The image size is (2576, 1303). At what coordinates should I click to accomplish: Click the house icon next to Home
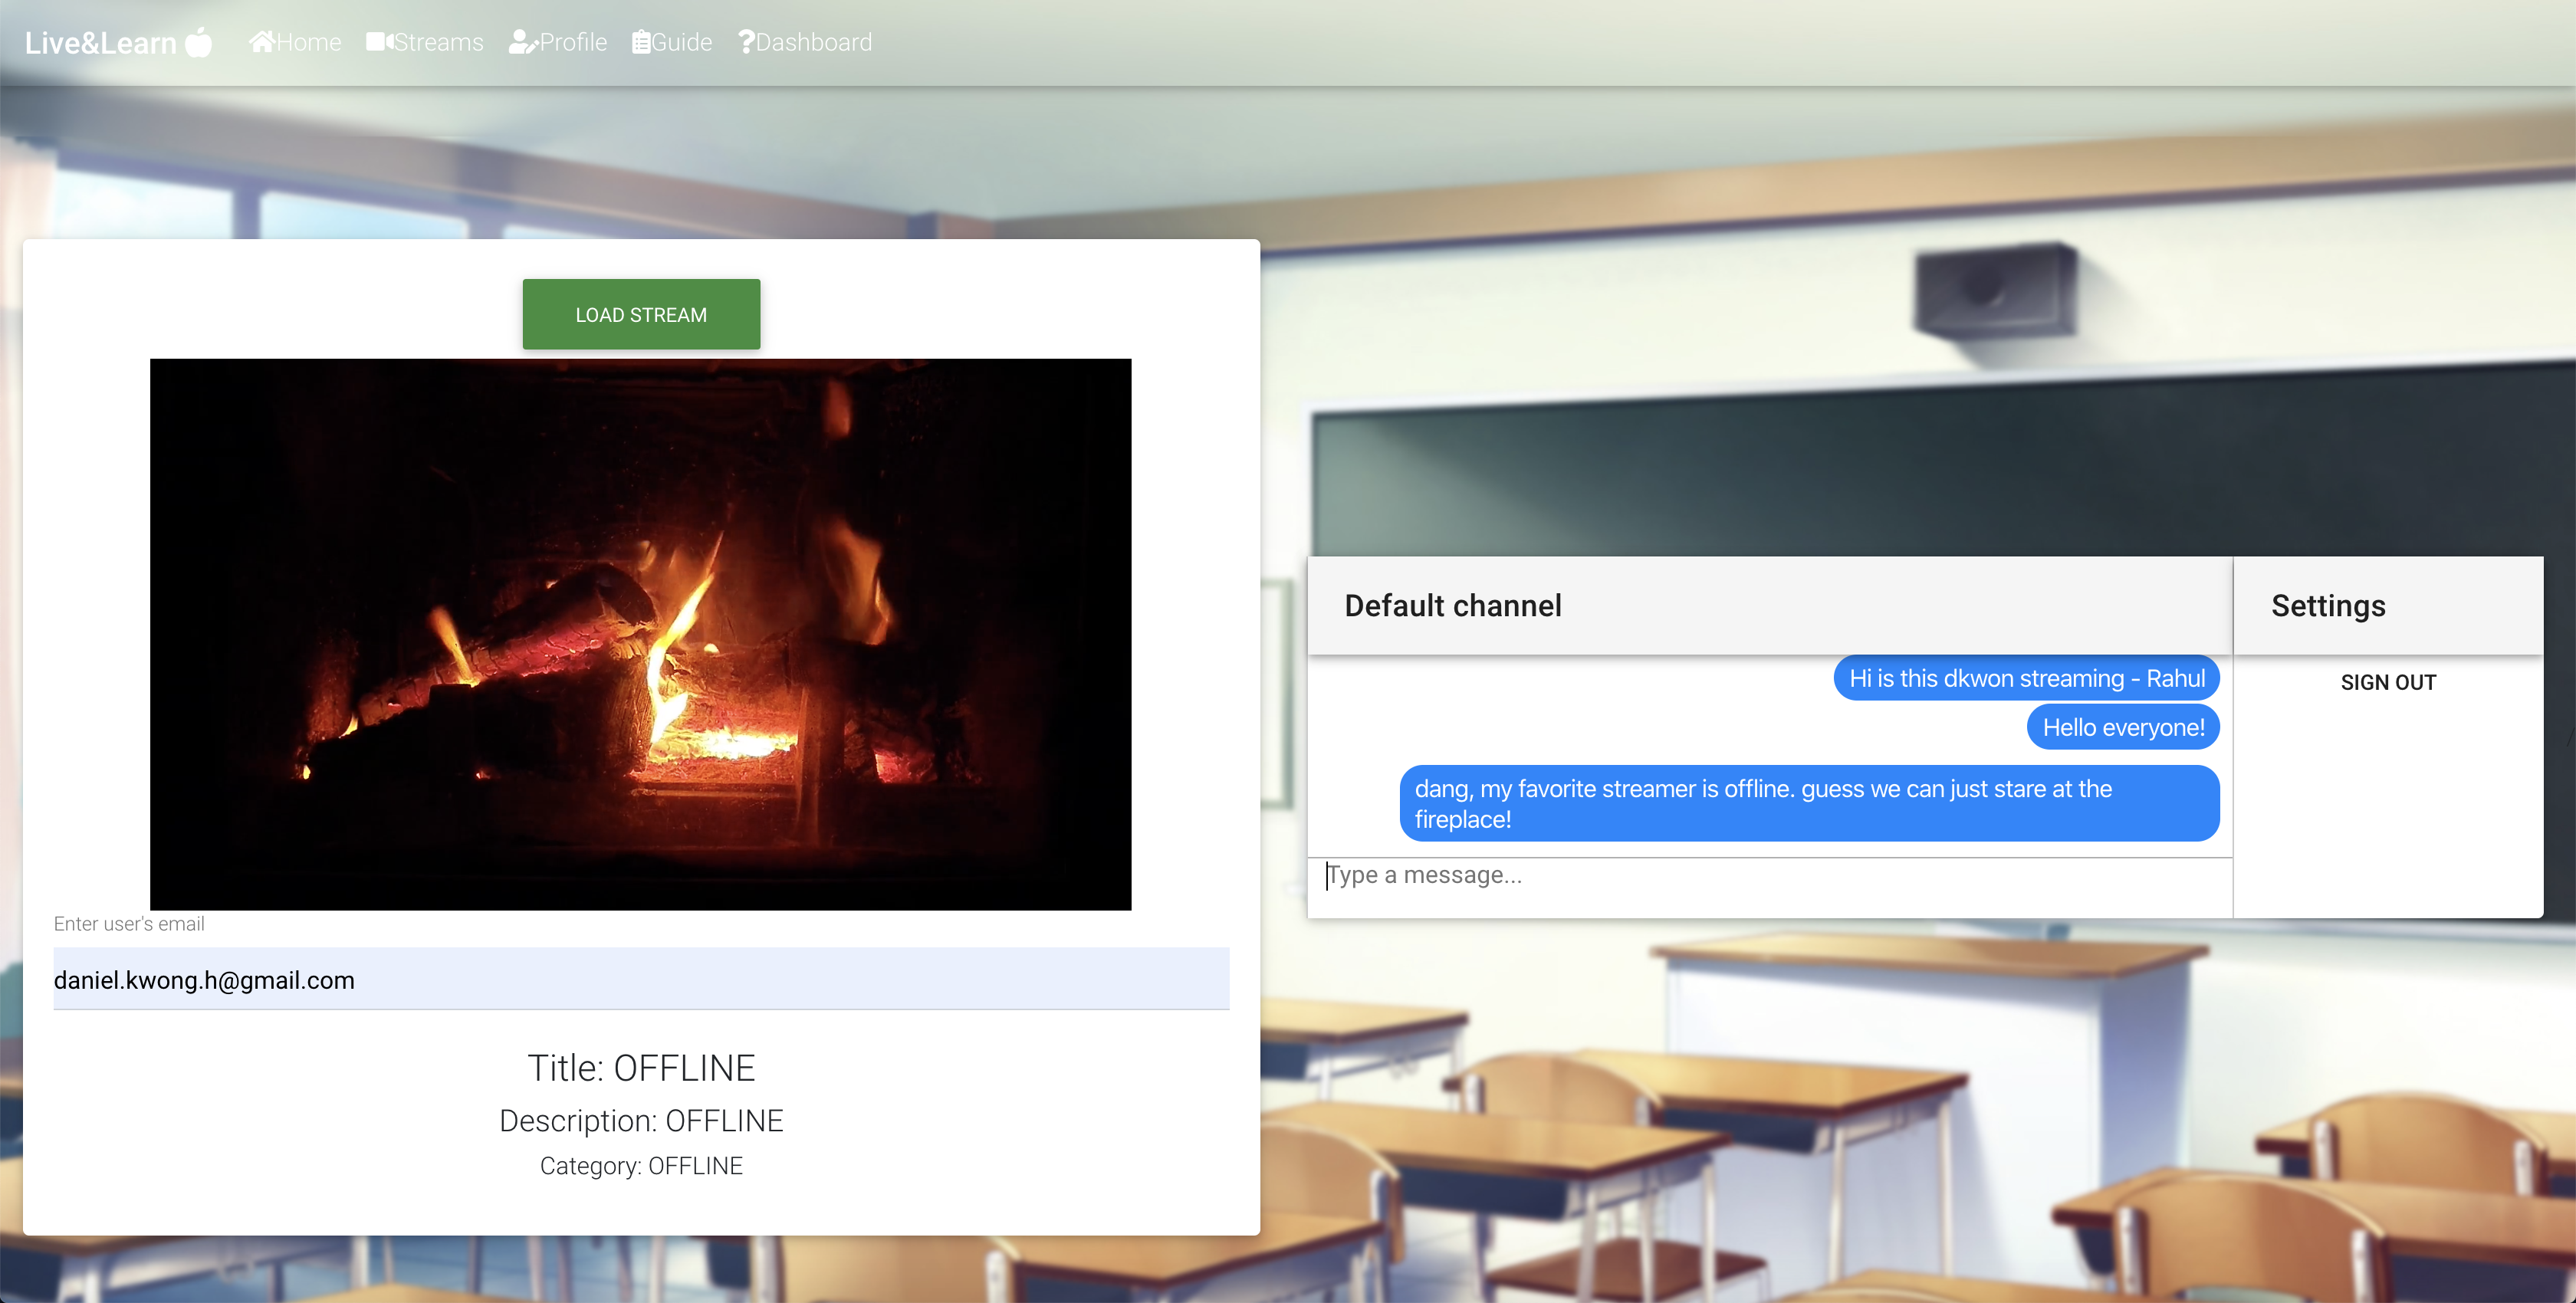click(x=261, y=42)
